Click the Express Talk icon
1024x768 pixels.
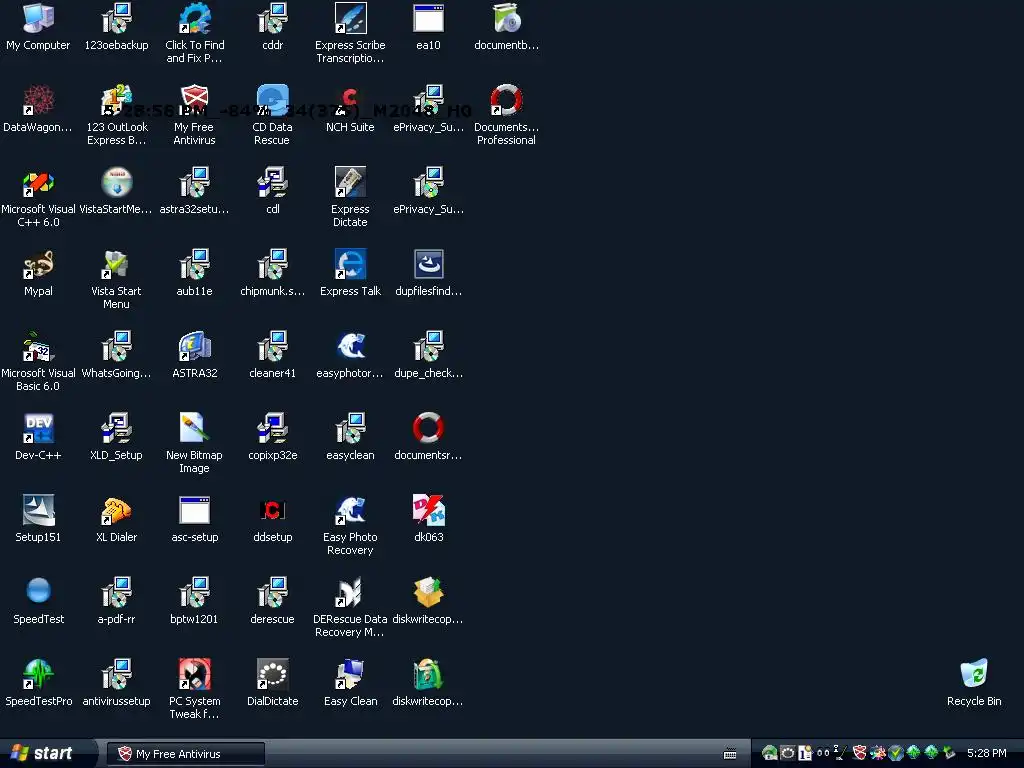[350, 273]
